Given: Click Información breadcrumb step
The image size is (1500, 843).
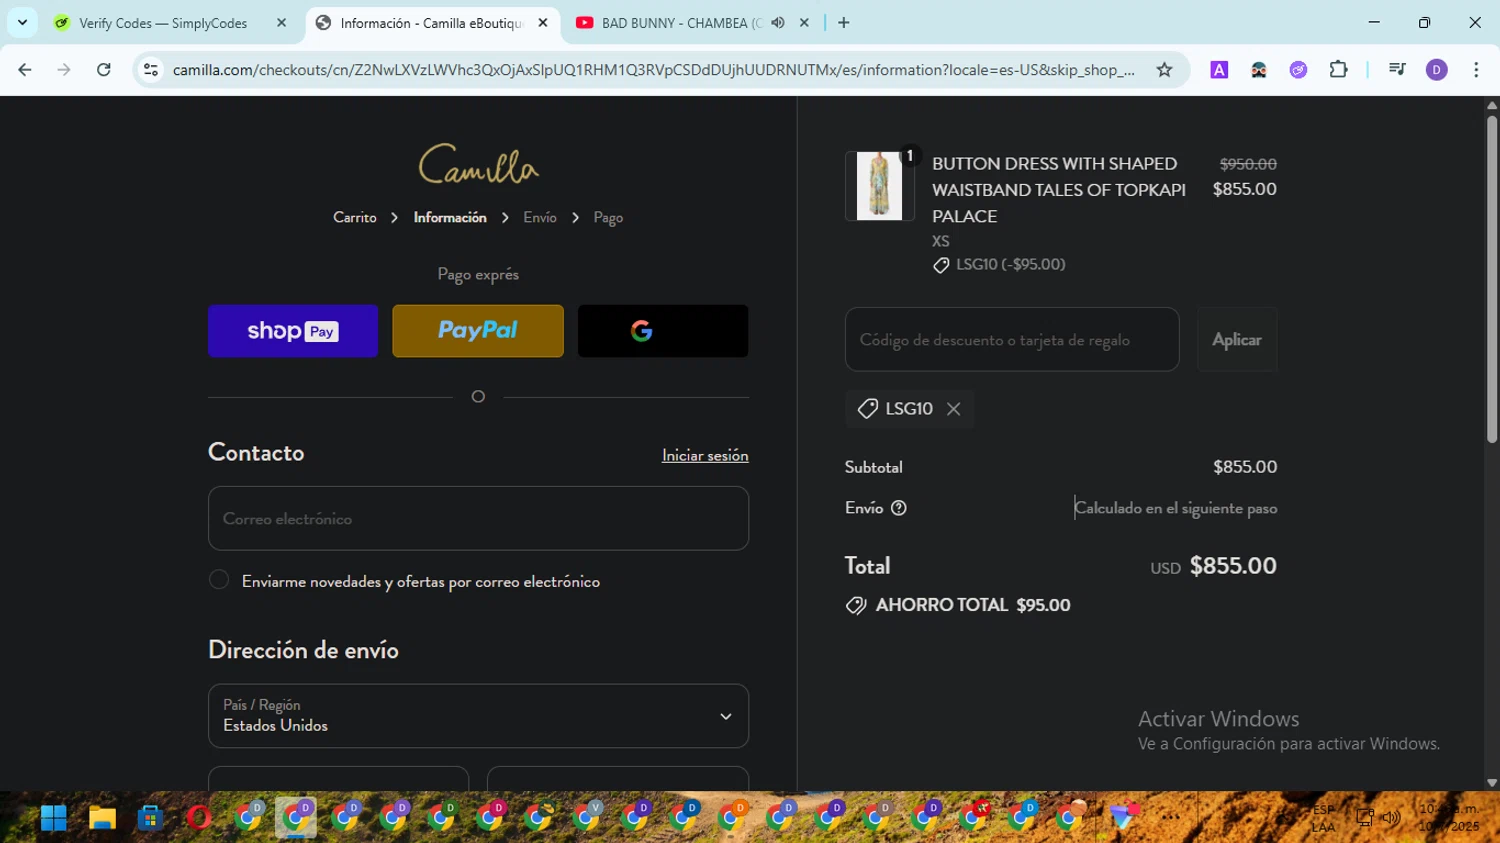Looking at the screenshot, I should (450, 217).
